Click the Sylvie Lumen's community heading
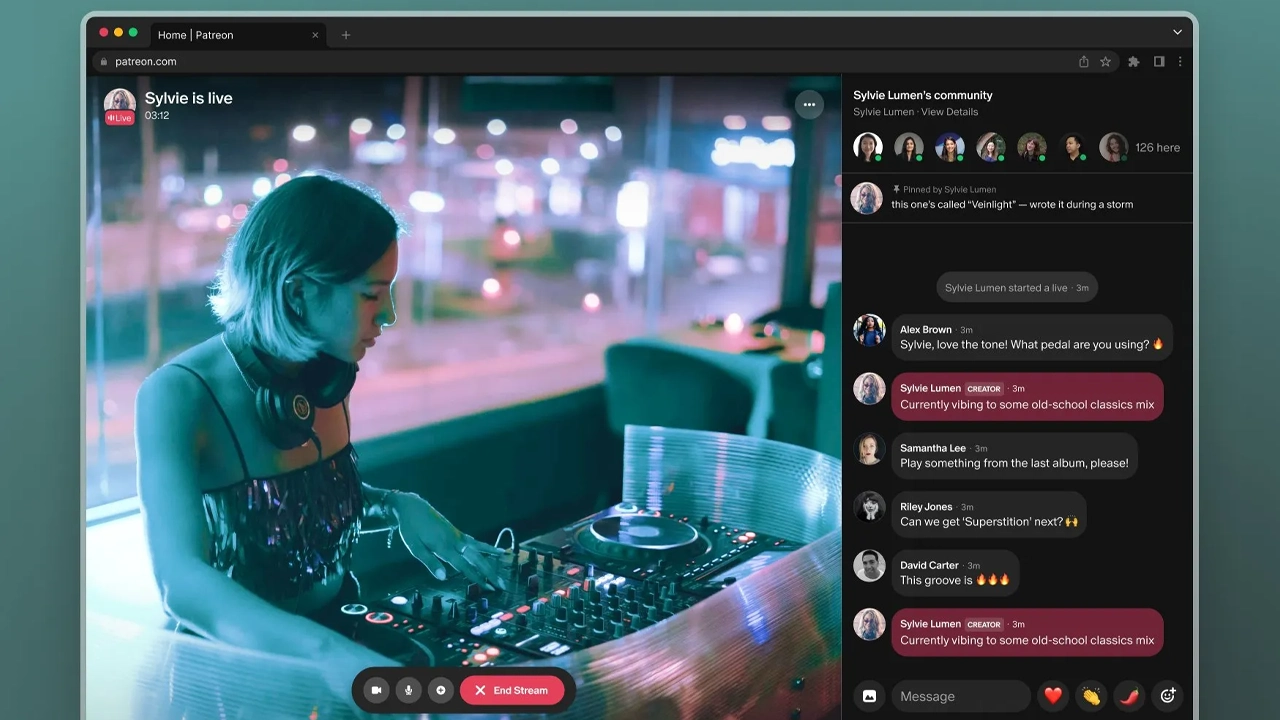This screenshot has height=720, width=1280. [923, 95]
